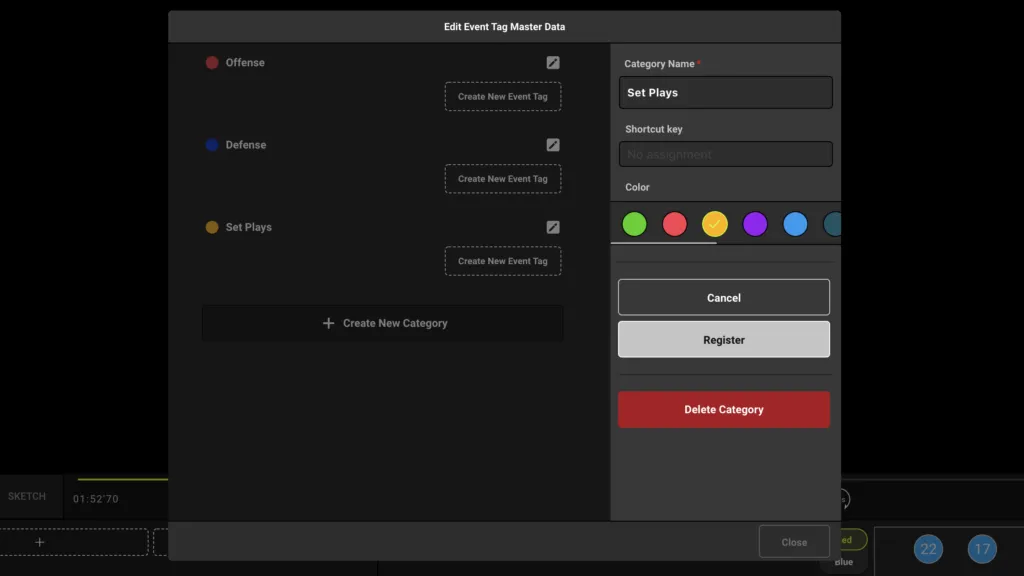Create new event tag under Defense

503,179
